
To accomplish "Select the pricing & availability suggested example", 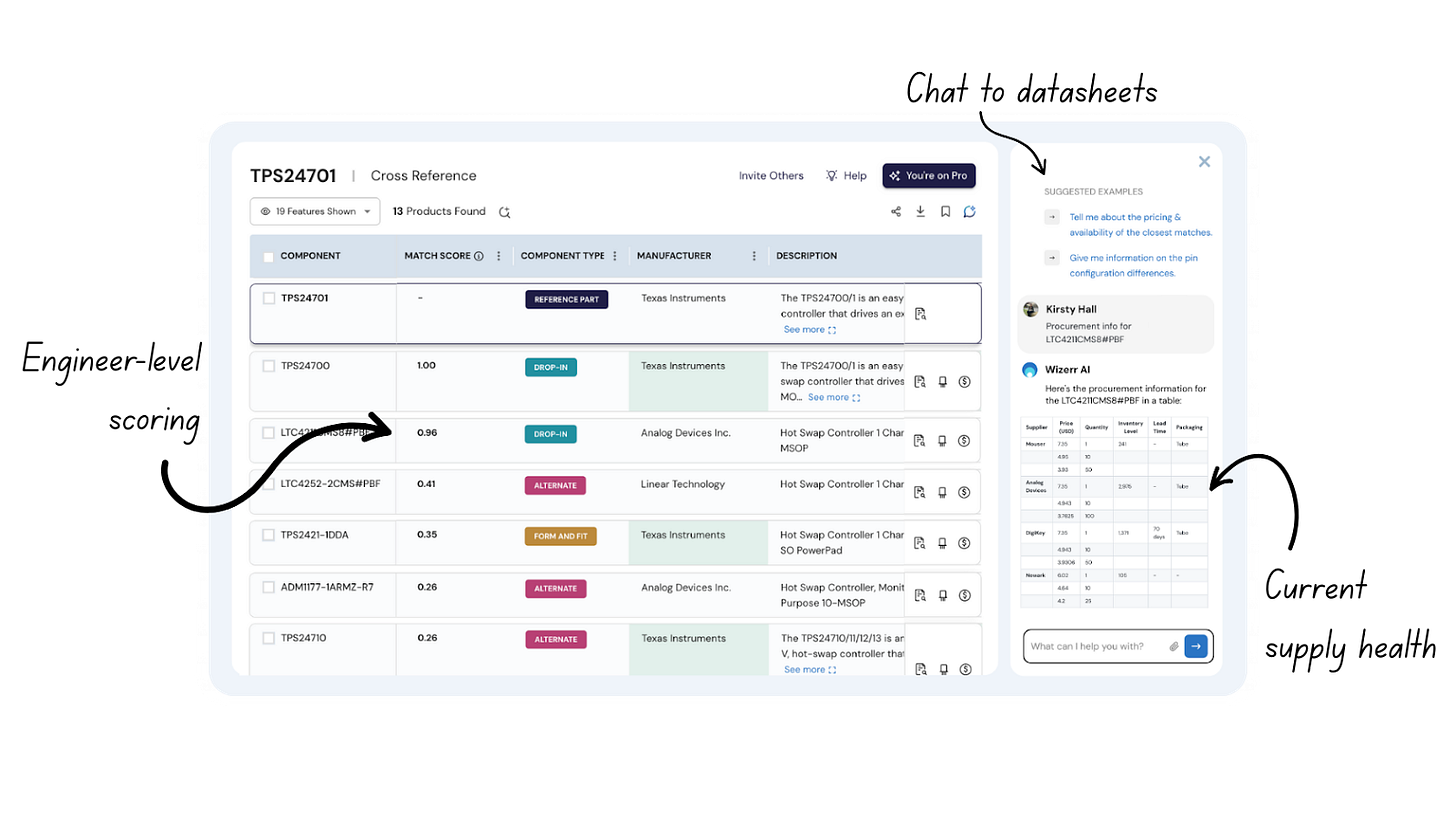I will click(1140, 224).
